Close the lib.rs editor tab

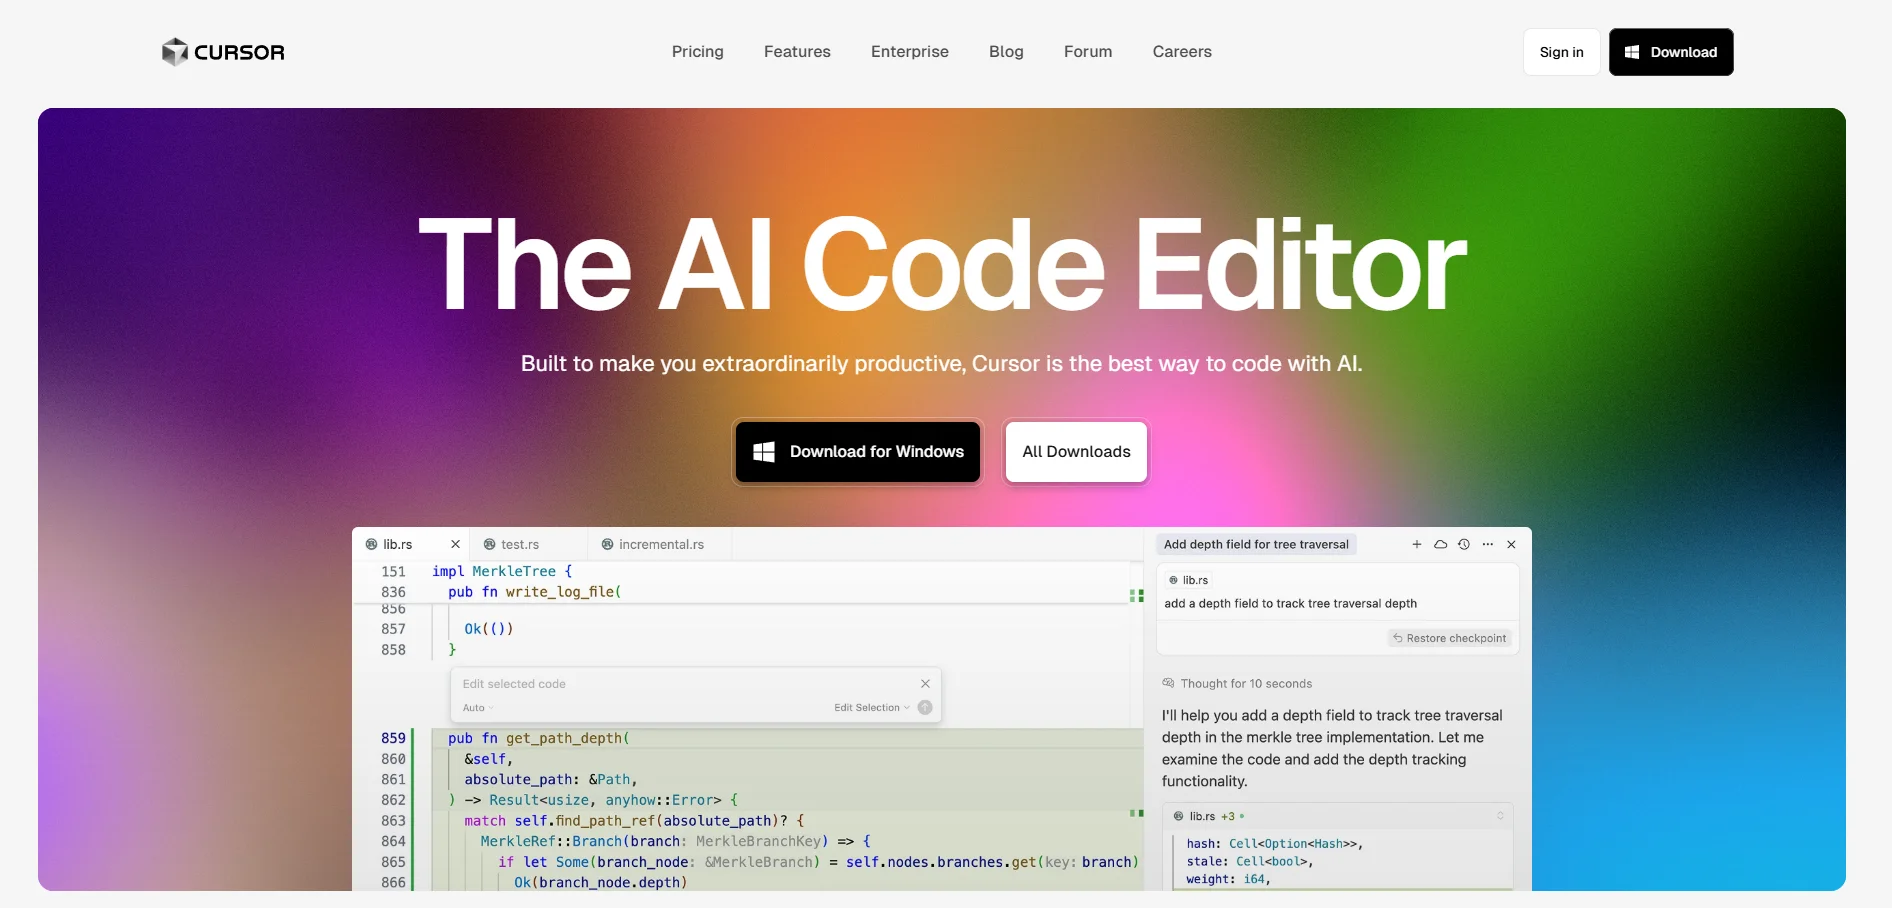pos(455,544)
